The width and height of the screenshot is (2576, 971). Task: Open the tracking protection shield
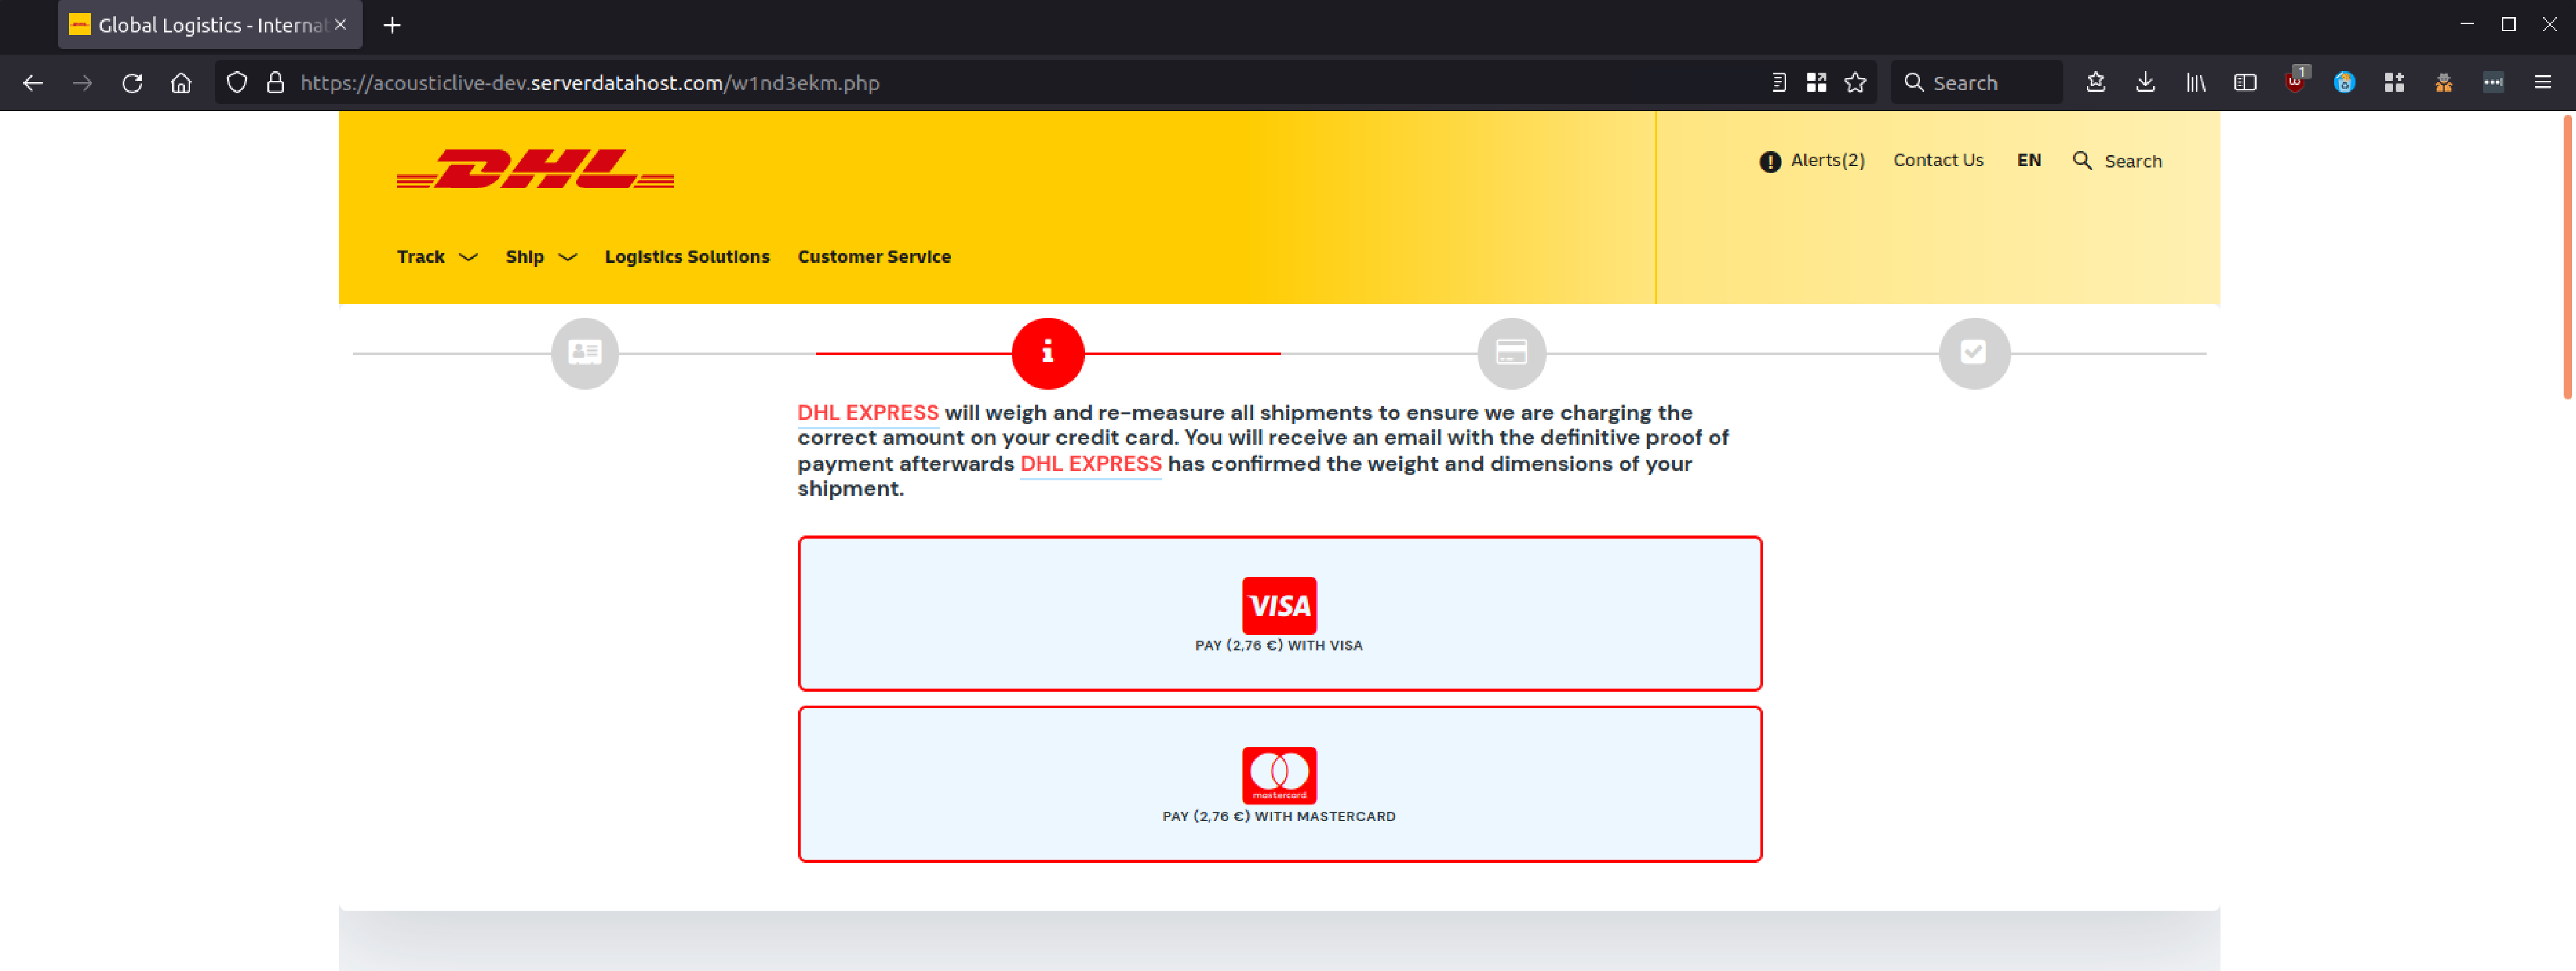pos(237,83)
